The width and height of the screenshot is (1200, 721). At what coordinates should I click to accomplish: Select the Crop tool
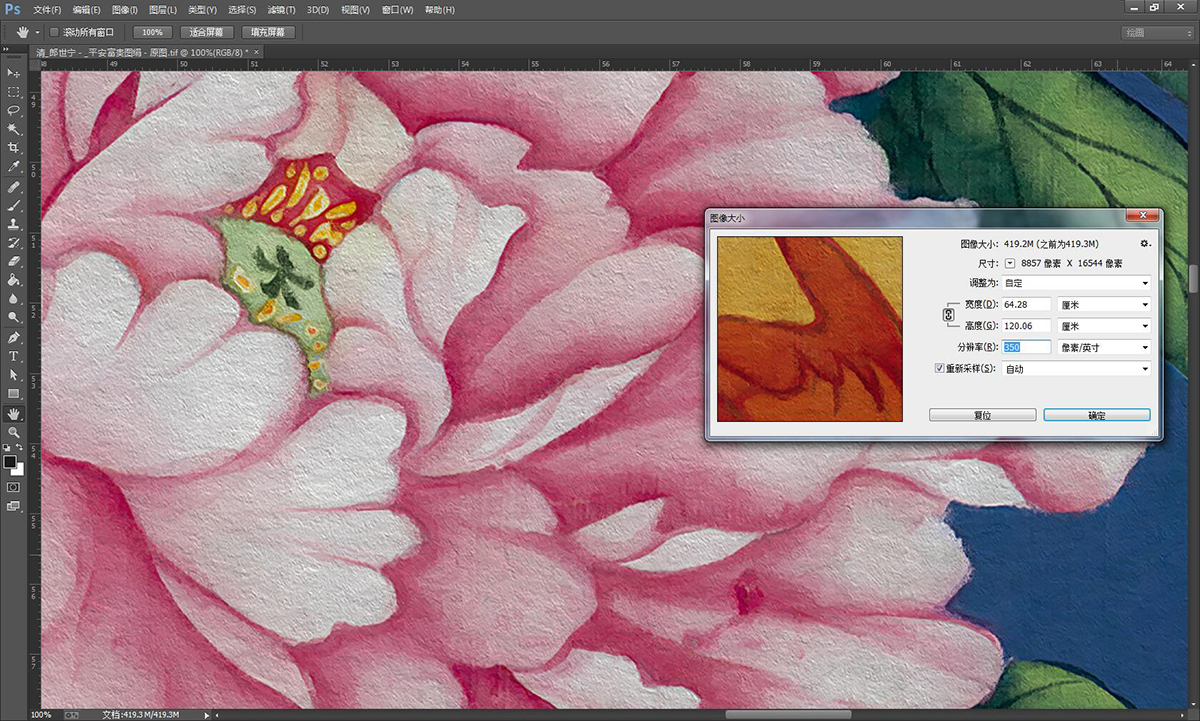coord(14,148)
